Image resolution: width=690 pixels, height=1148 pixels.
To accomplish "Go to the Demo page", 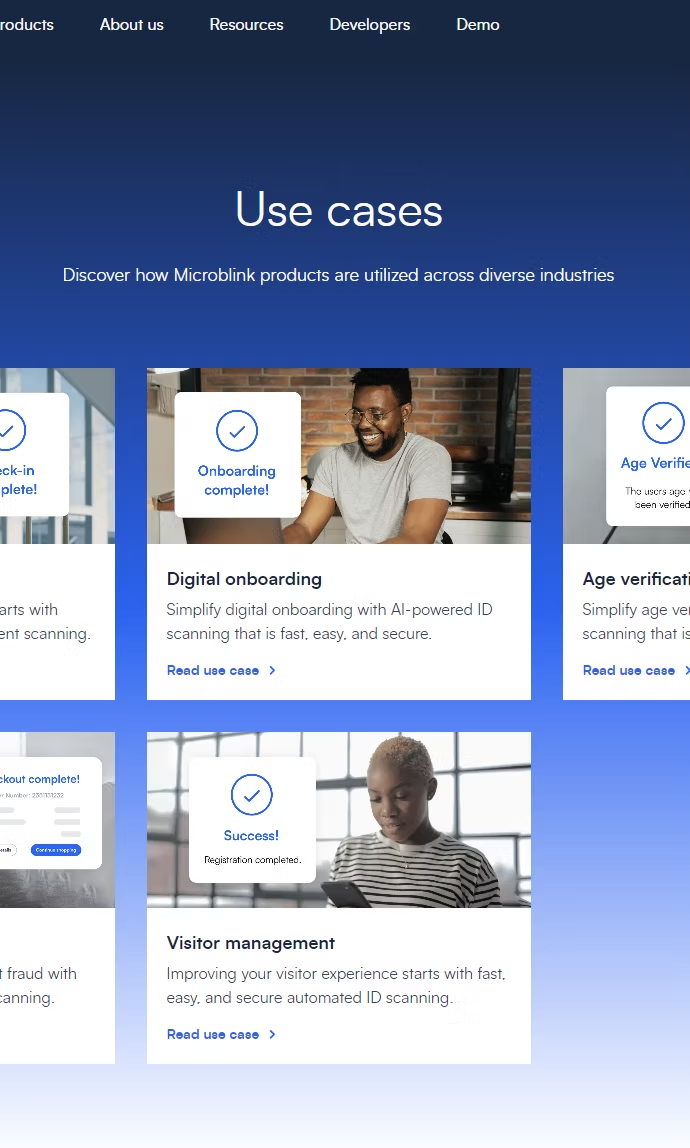I will (x=478, y=24).
